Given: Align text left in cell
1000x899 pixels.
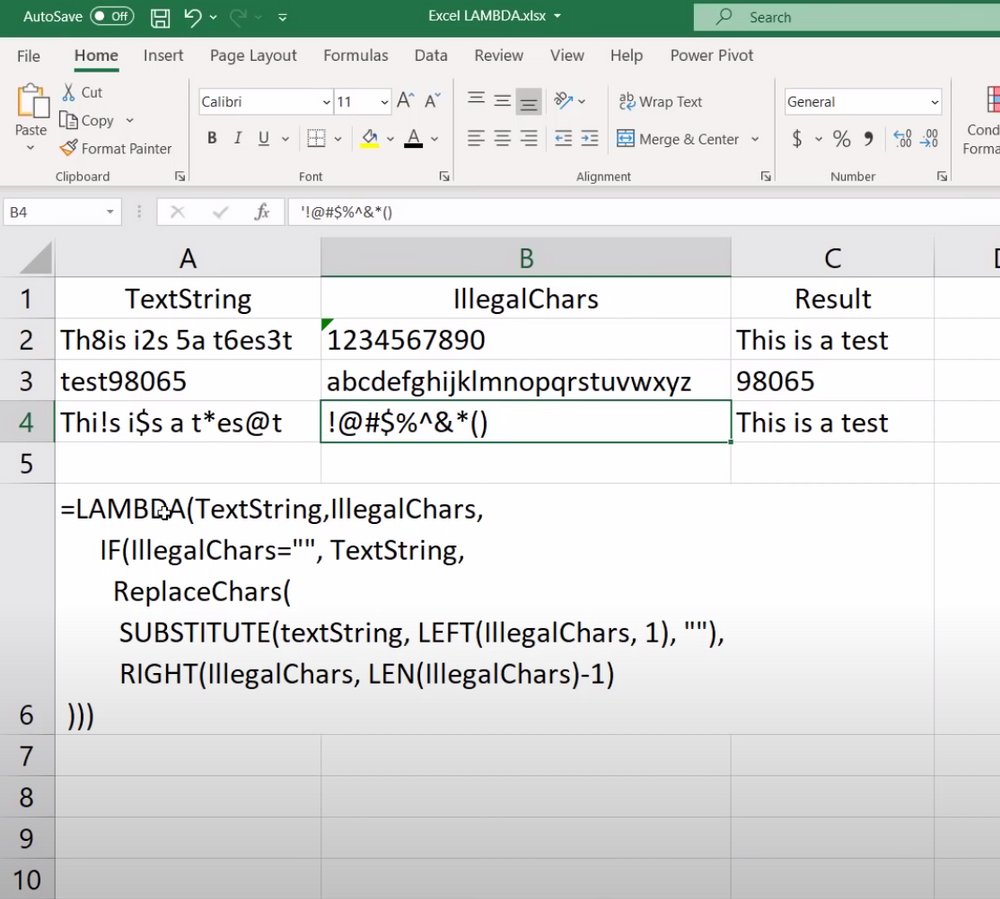Looking at the screenshot, I should pos(476,138).
